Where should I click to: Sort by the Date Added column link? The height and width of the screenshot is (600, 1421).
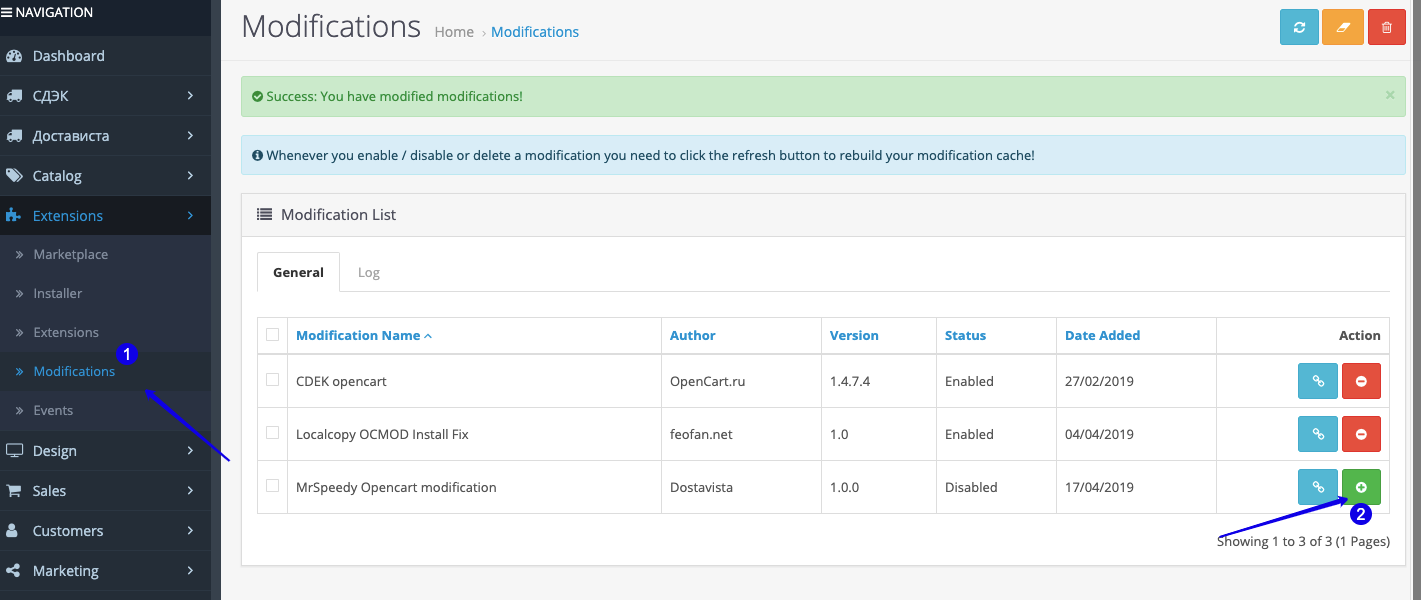point(1102,336)
